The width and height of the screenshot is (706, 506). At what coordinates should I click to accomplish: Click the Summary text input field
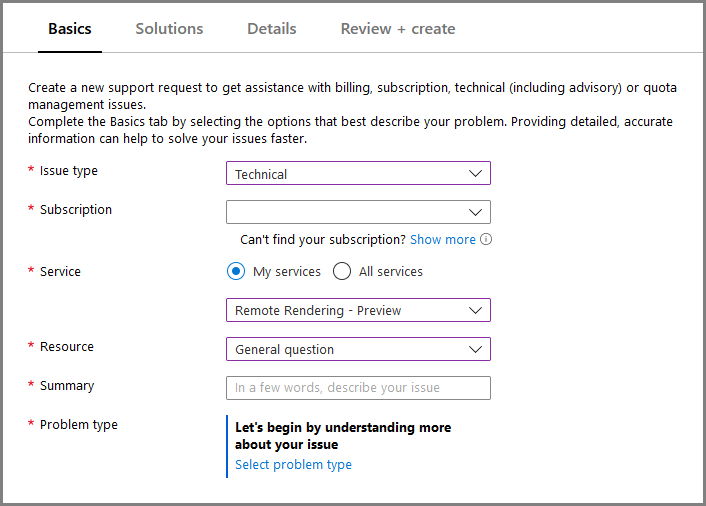(x=358, y=388)
